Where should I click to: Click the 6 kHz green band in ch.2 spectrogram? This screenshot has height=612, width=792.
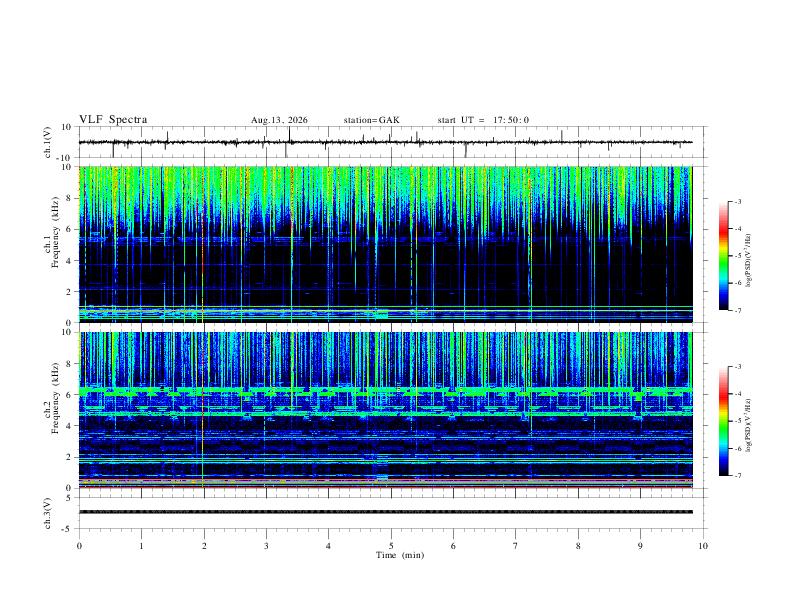point(385,391)
